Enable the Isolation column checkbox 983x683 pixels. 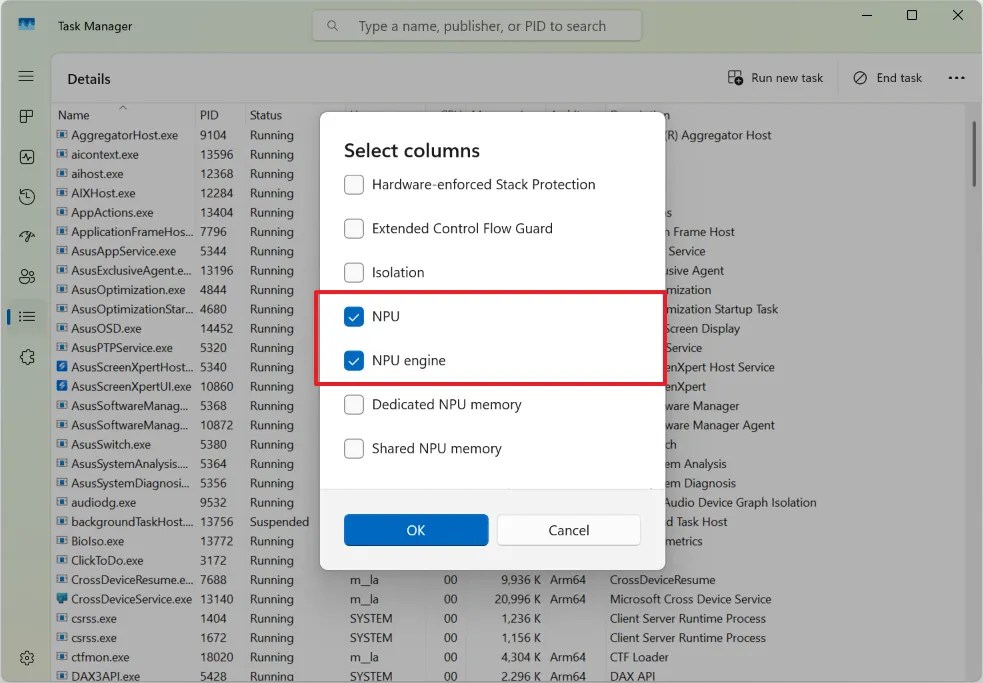[x=354, y=272]
